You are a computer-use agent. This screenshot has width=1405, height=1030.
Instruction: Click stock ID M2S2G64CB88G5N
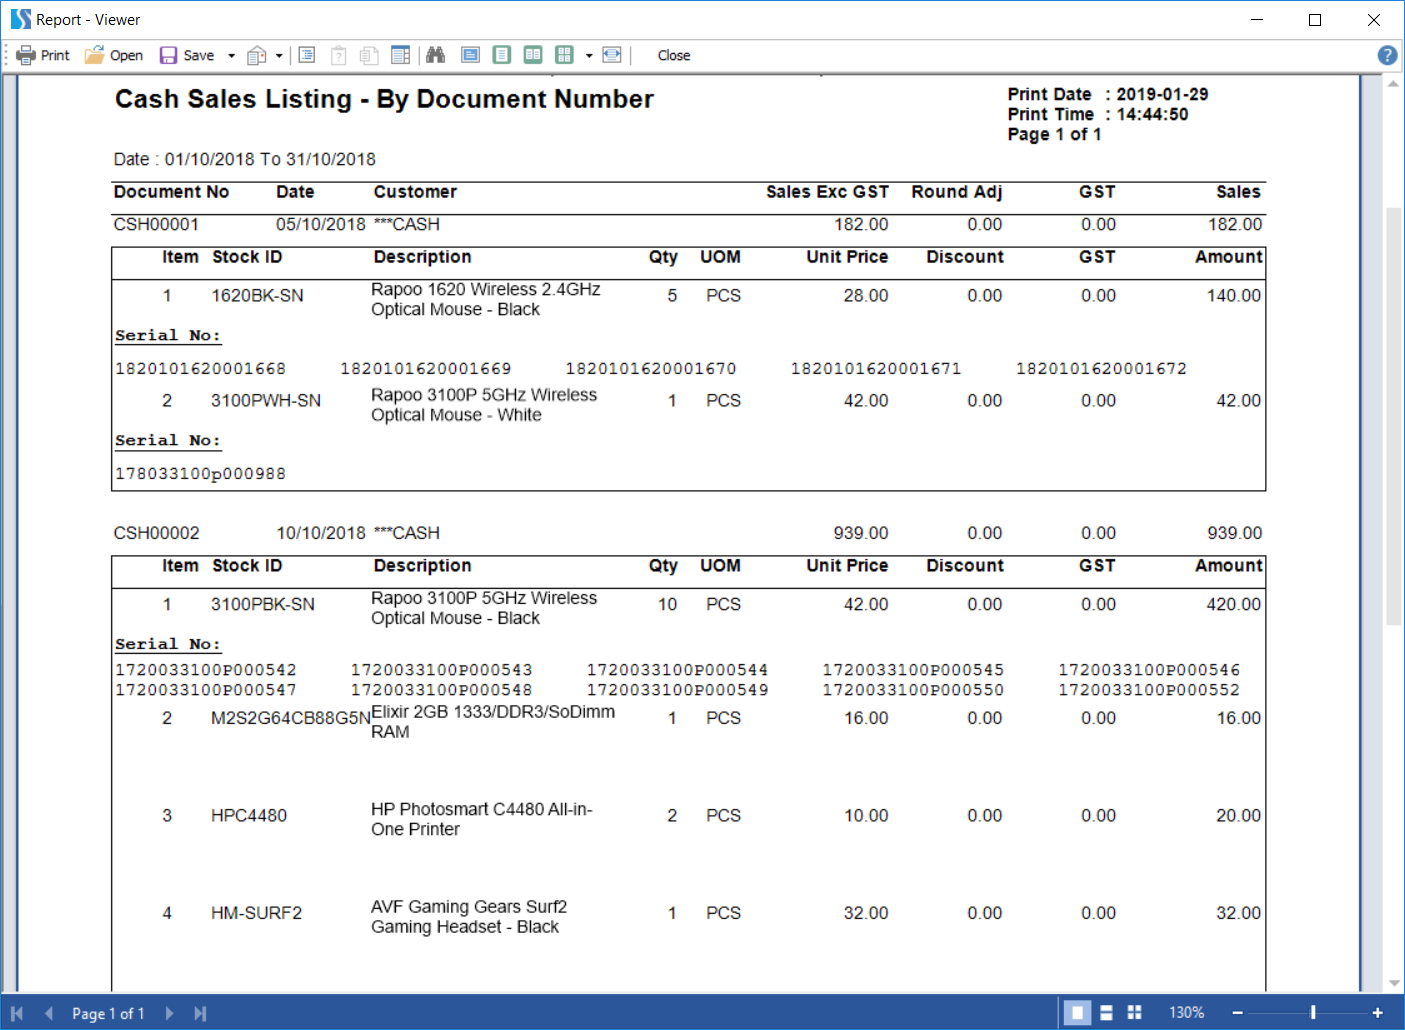tap(290, 719)
